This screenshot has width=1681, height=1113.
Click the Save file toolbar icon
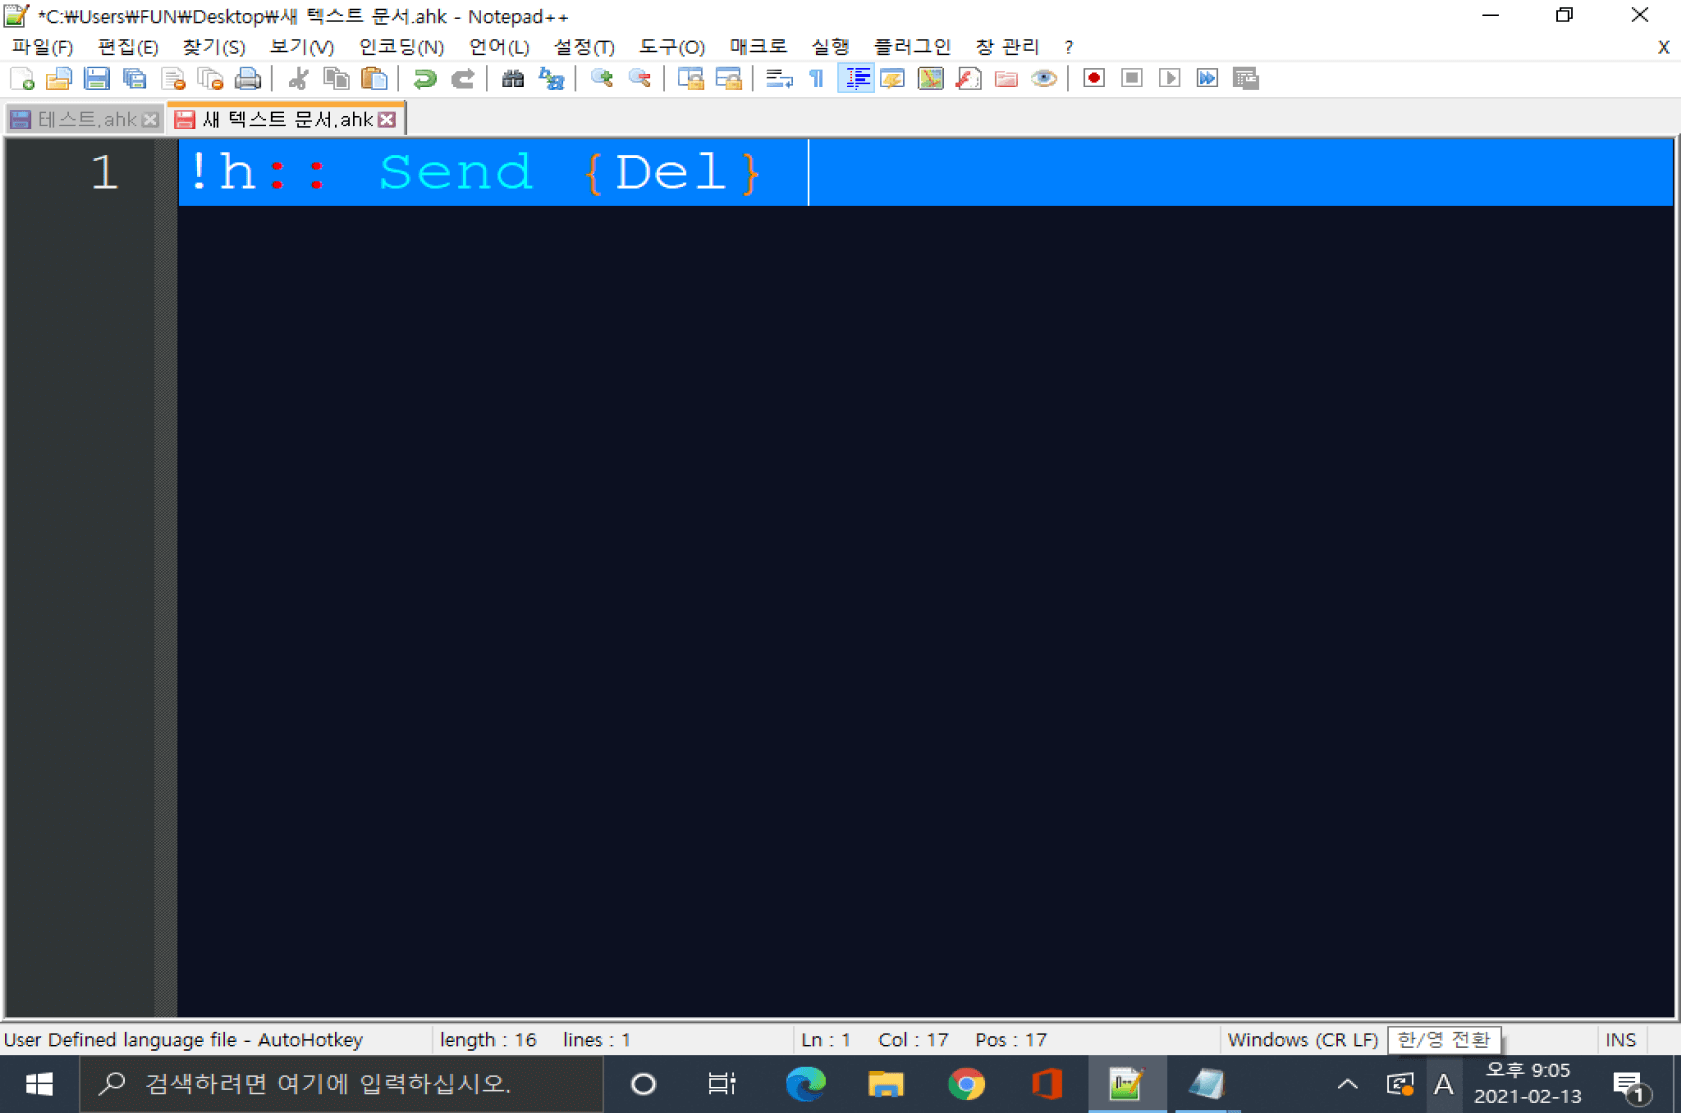(96, 79)
